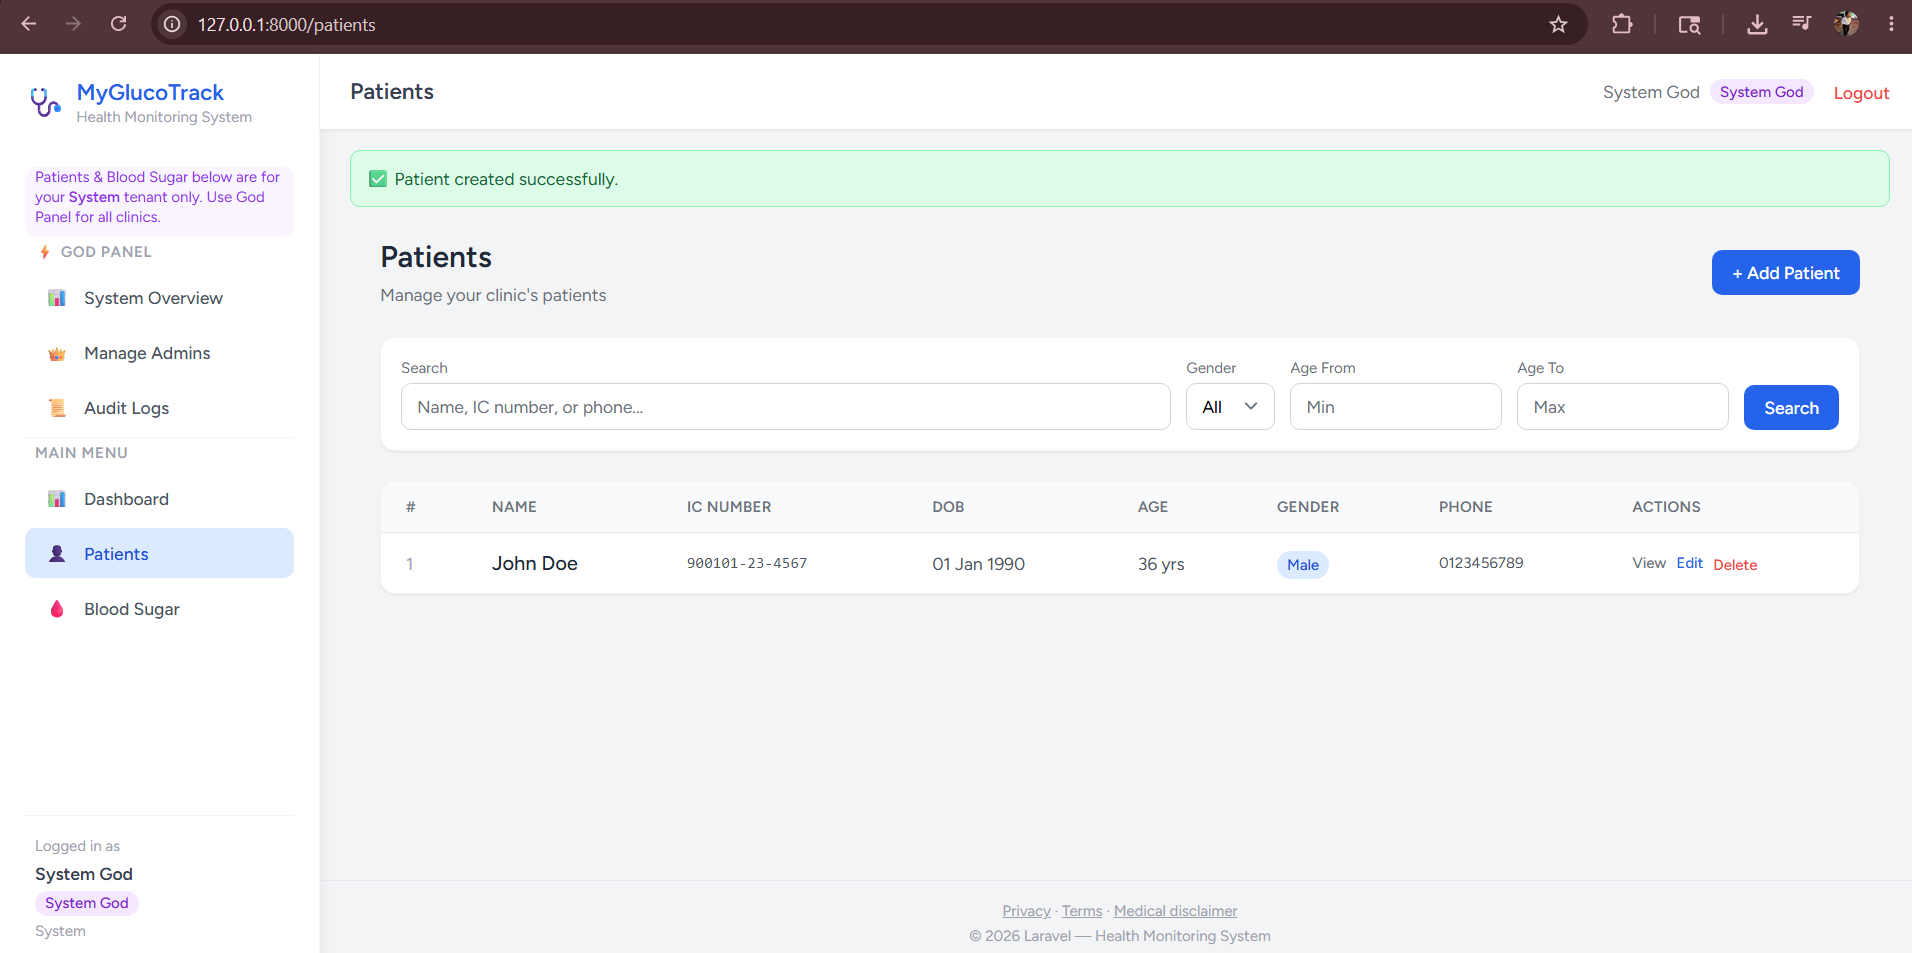Click the browser address bar URL

pyautogui.click(x=287, y=25)
